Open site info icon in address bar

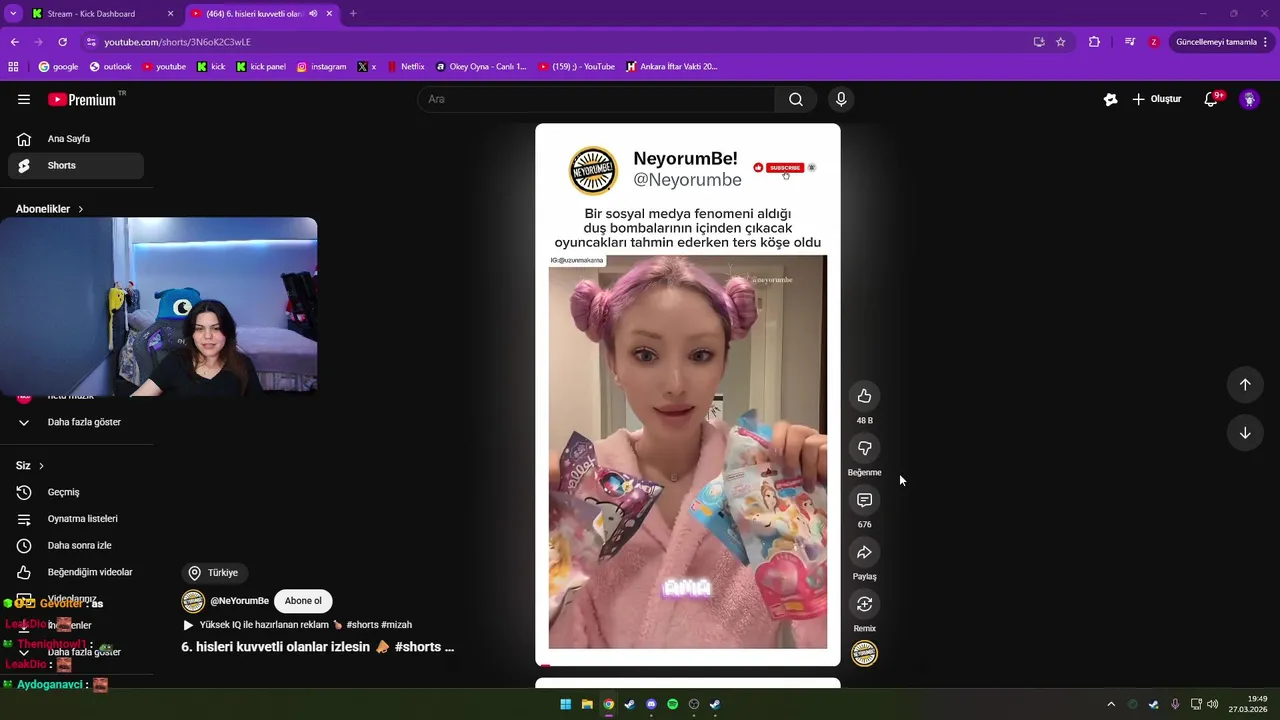point(91,42)
